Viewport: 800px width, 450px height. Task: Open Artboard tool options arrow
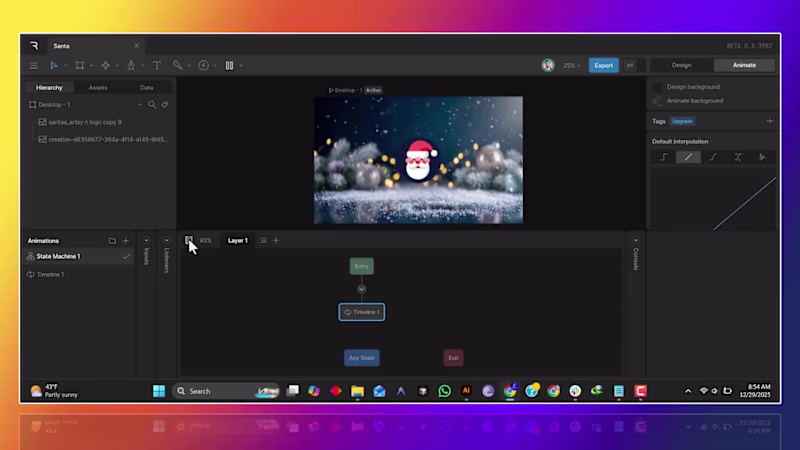91,66
